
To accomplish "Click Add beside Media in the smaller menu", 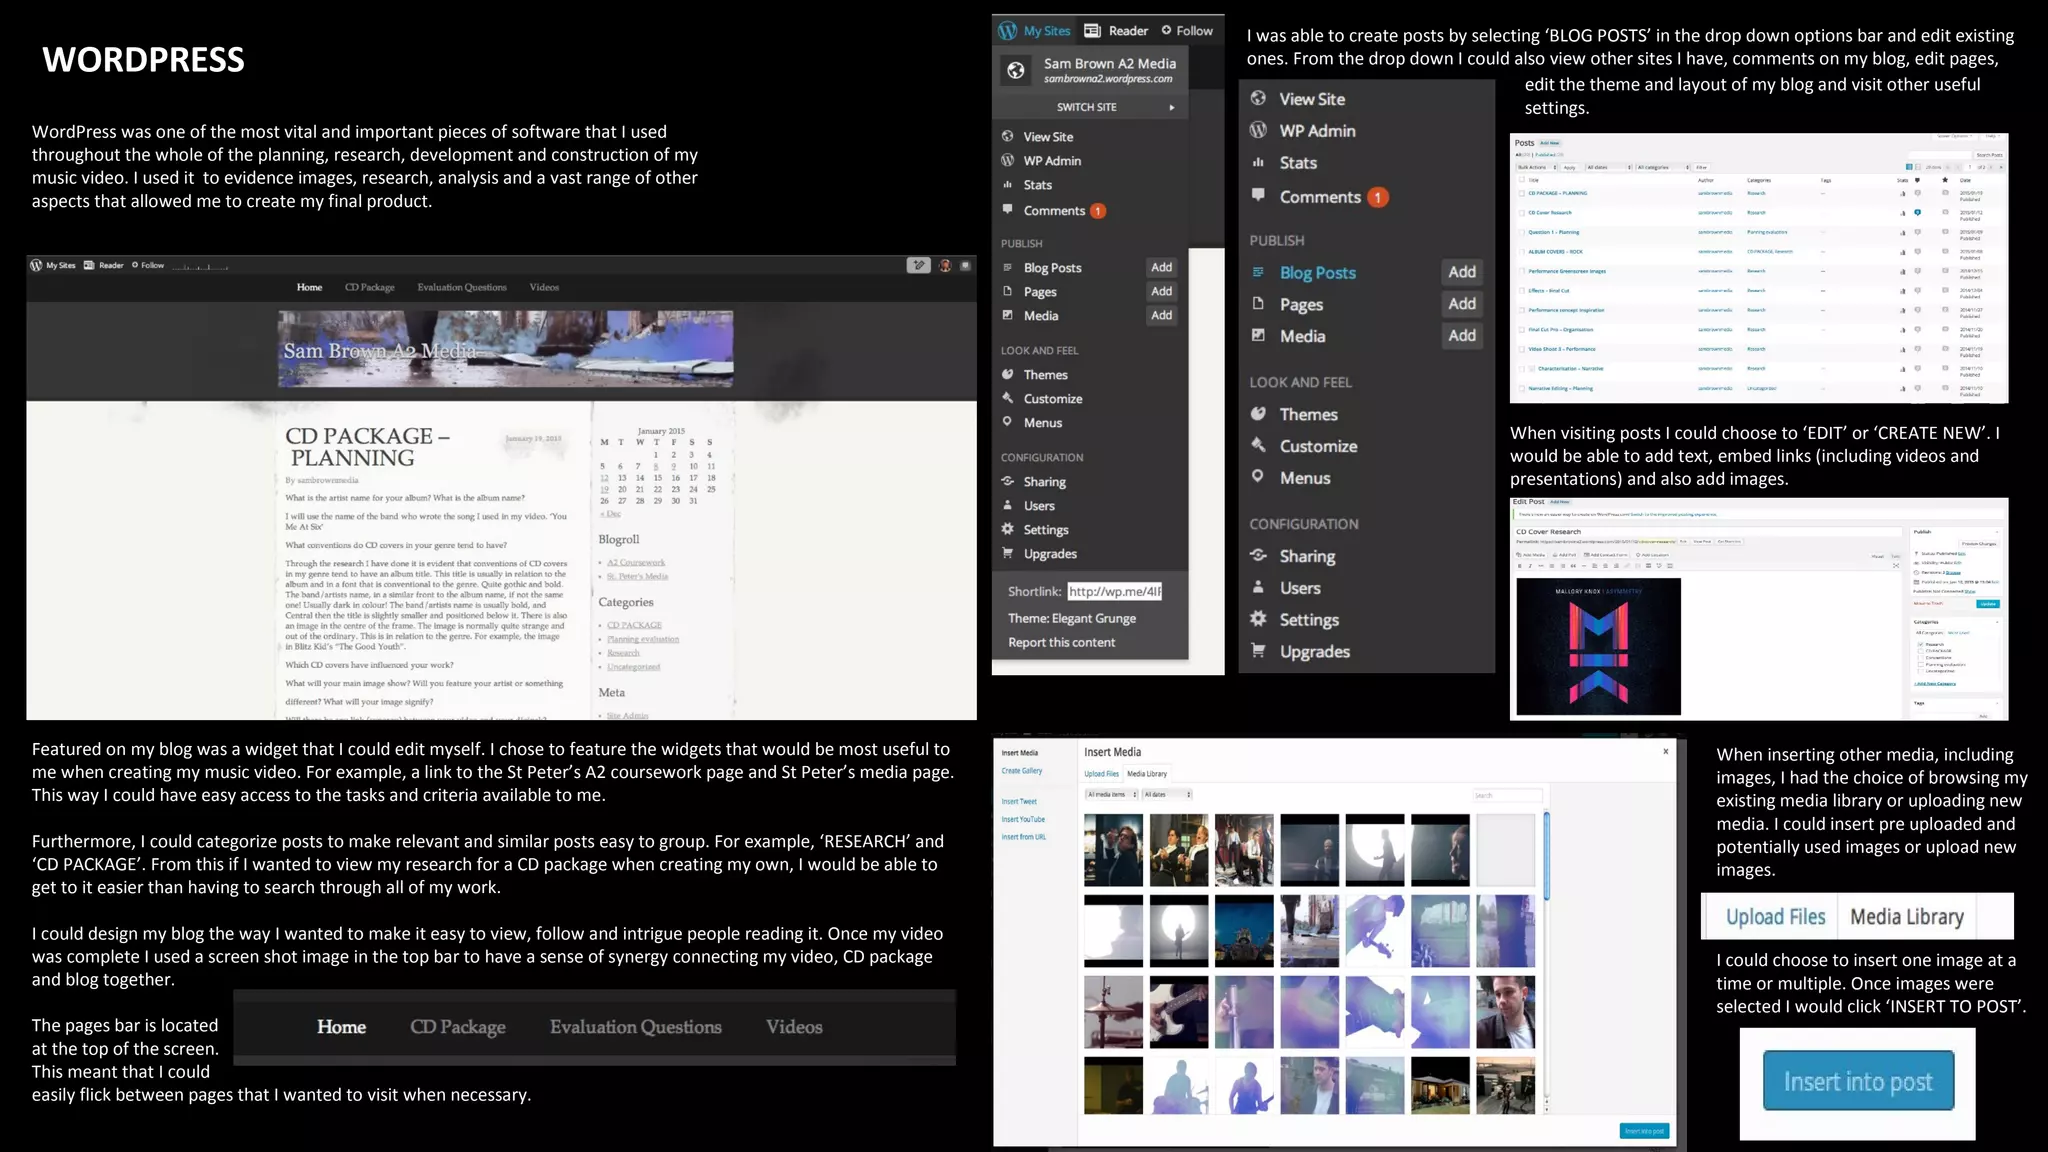I will [x=1161, y=315].
